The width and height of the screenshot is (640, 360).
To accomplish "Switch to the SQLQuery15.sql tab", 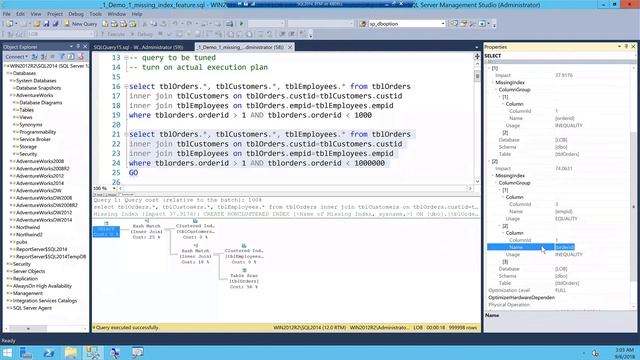I will (x=138, y=47).
